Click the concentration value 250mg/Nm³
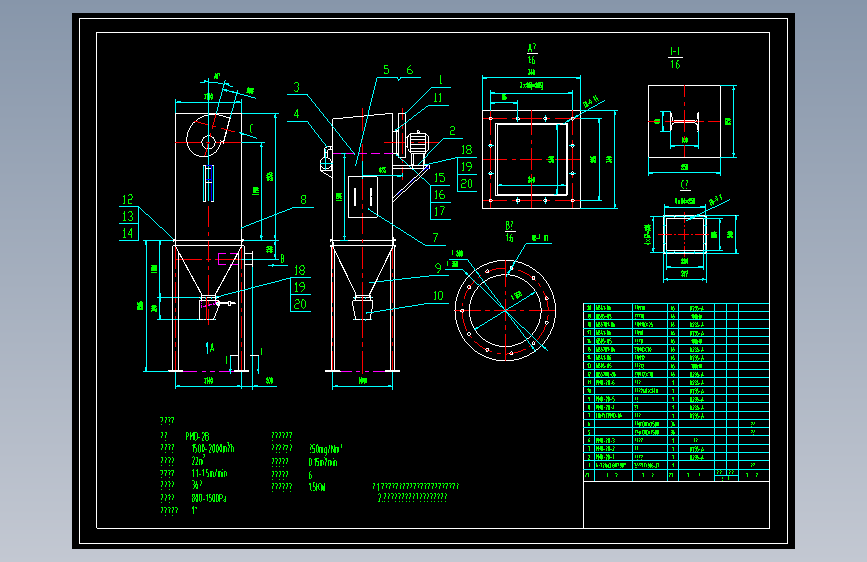Screen dimensions: 867x562 [326, 449]
